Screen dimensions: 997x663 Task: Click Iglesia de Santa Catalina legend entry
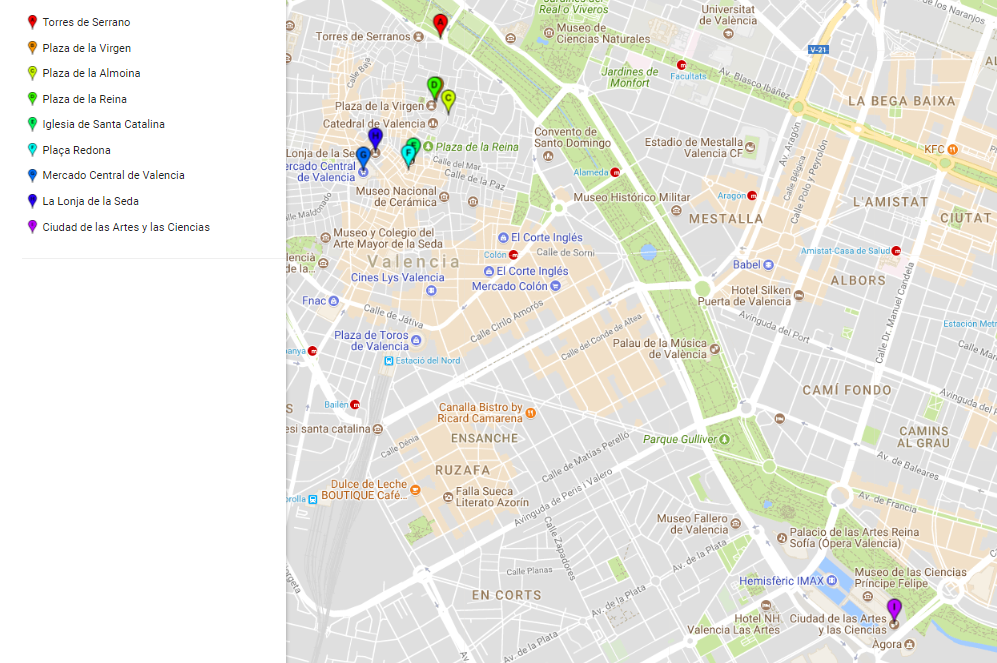pos(103,124)
